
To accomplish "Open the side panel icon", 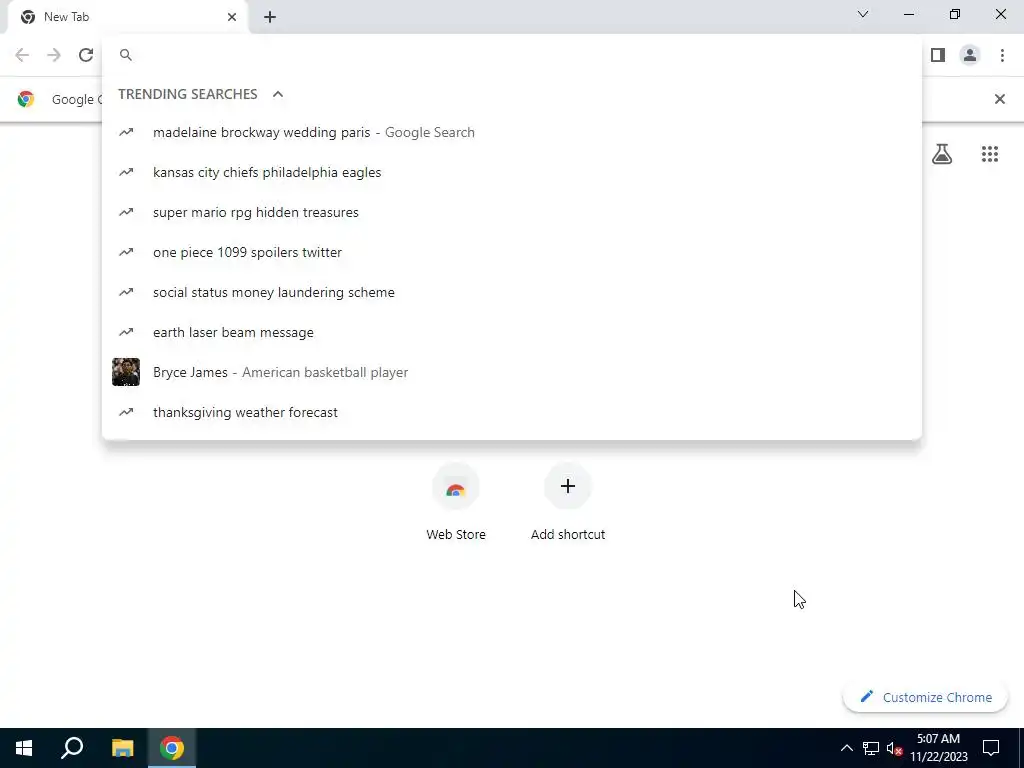I will (938, 55).
